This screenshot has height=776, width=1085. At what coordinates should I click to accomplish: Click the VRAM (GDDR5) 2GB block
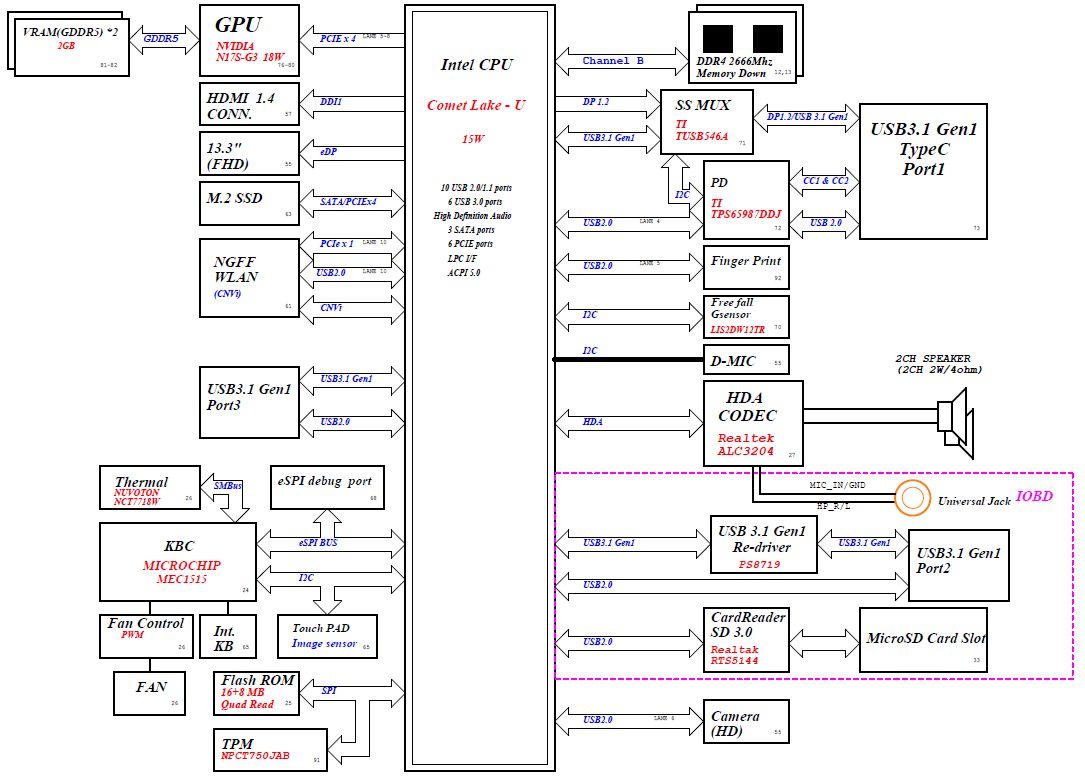click(x=67, y=45)
